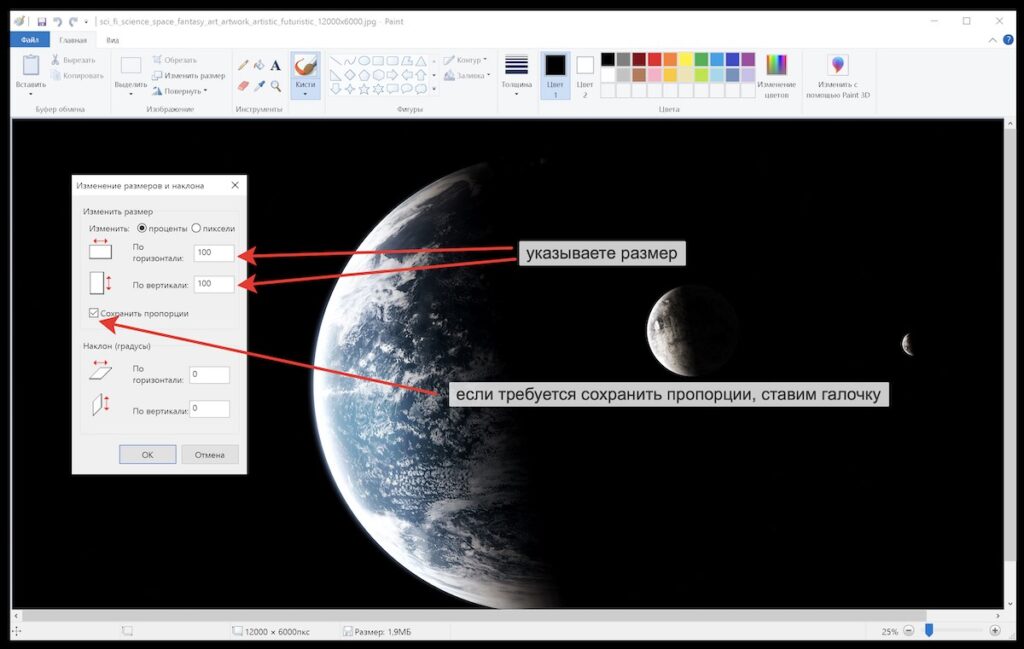
Task: Select Цвет 1 as active color
Action: (555, 76)
